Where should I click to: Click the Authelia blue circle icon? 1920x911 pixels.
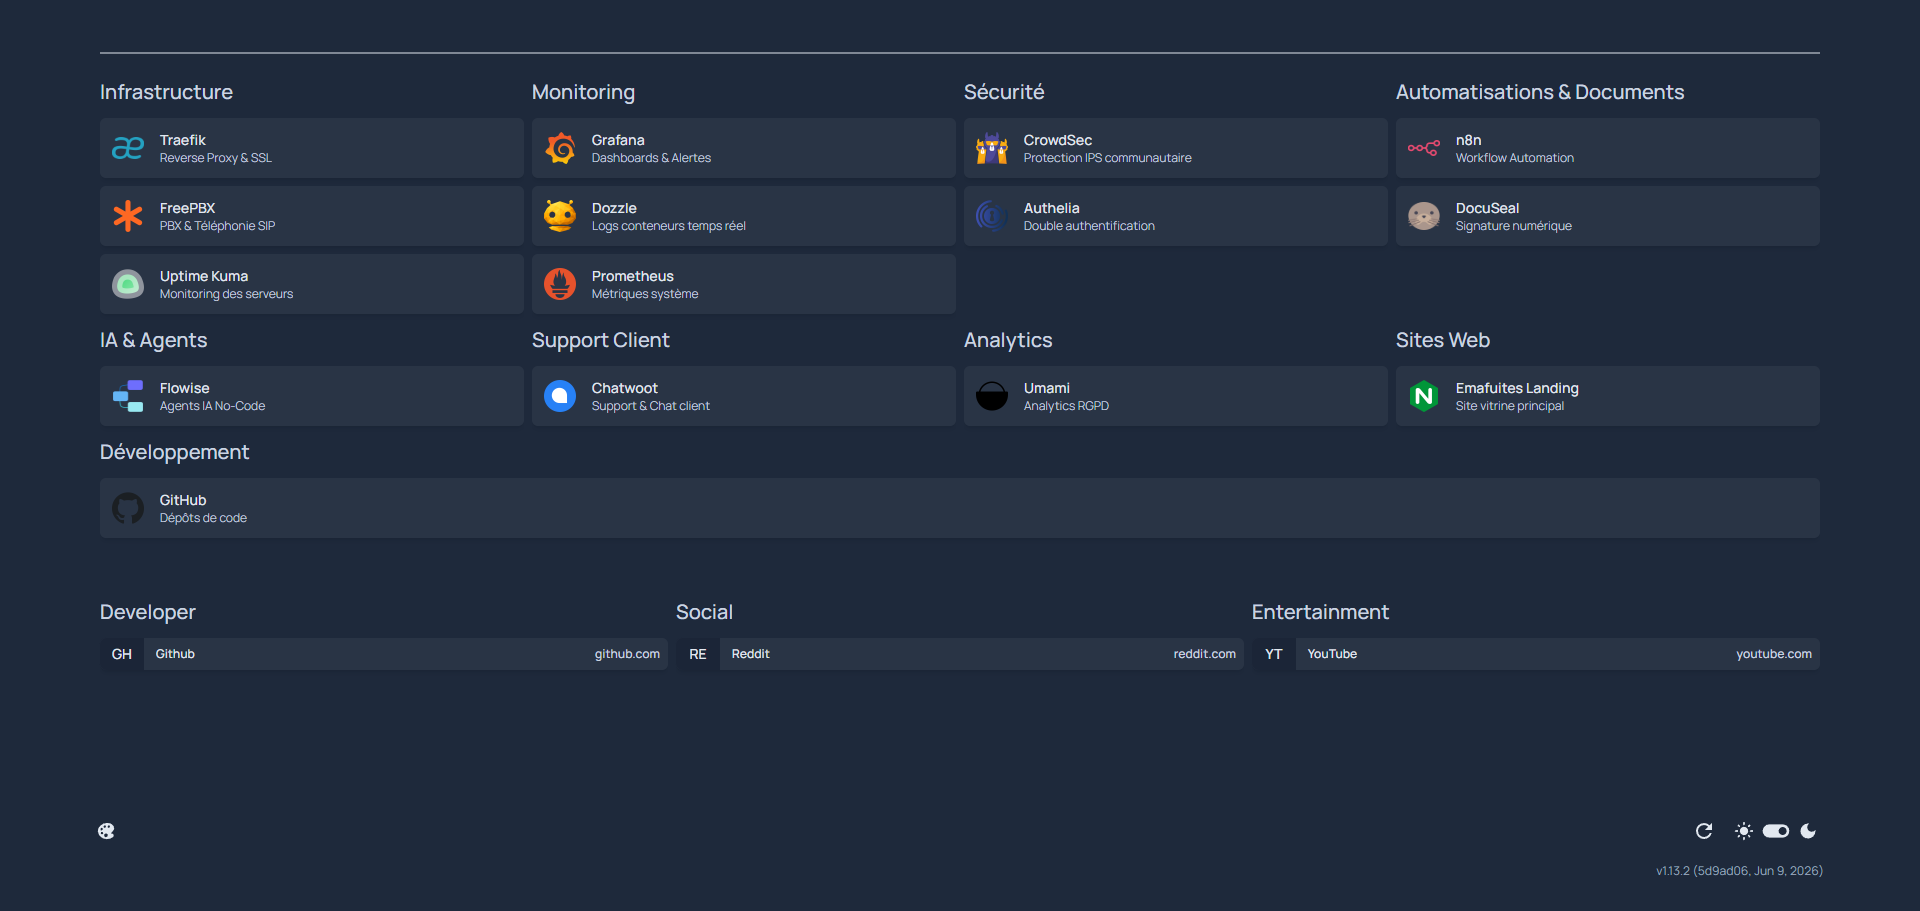point(992,216)
